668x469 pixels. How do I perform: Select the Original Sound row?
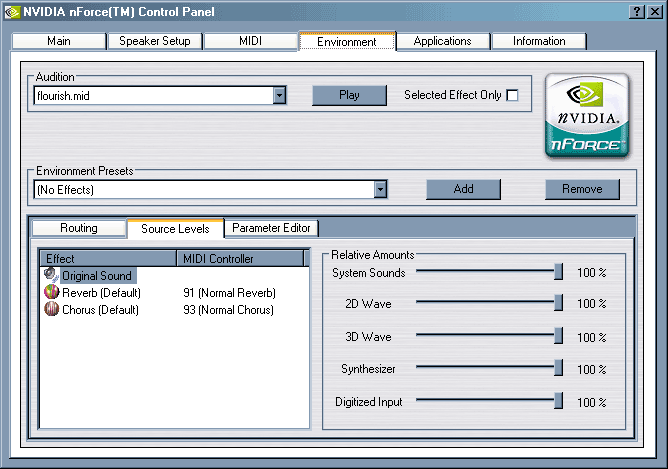[97, 276]
